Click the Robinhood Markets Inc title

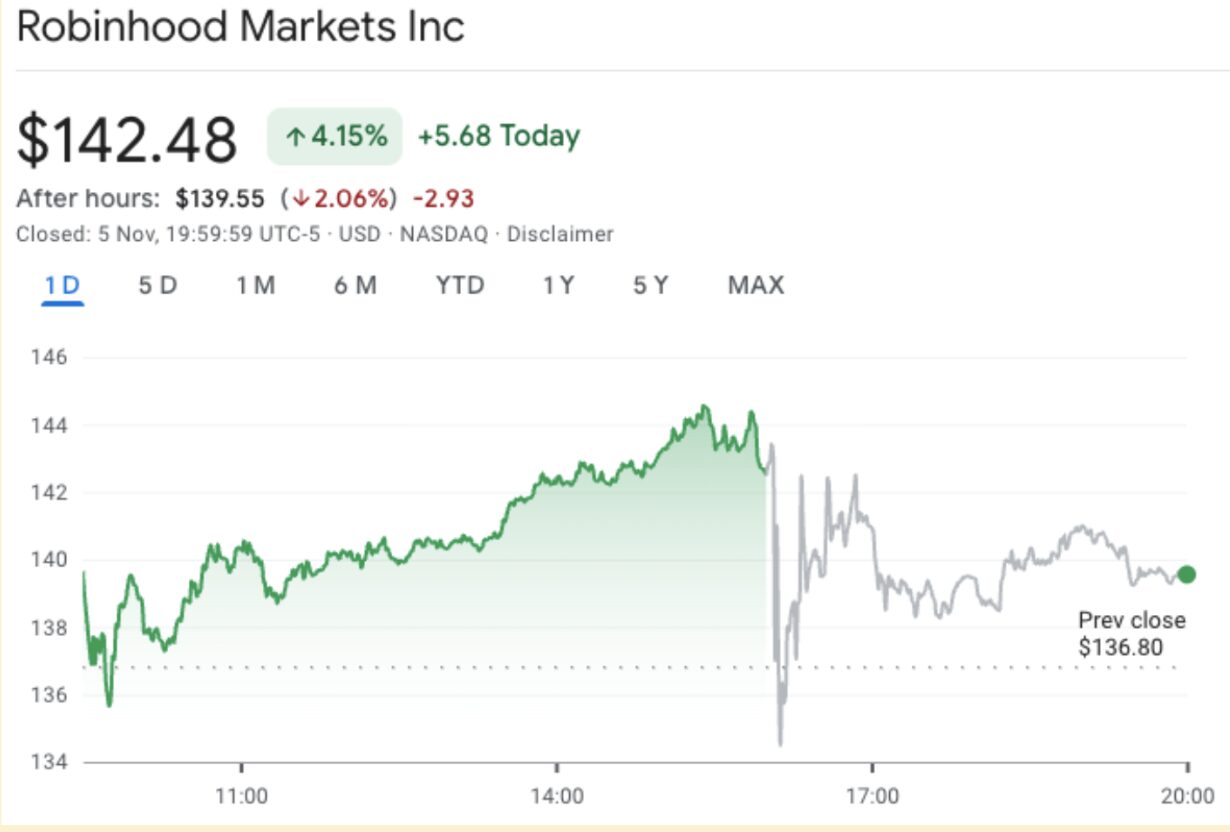240,28
